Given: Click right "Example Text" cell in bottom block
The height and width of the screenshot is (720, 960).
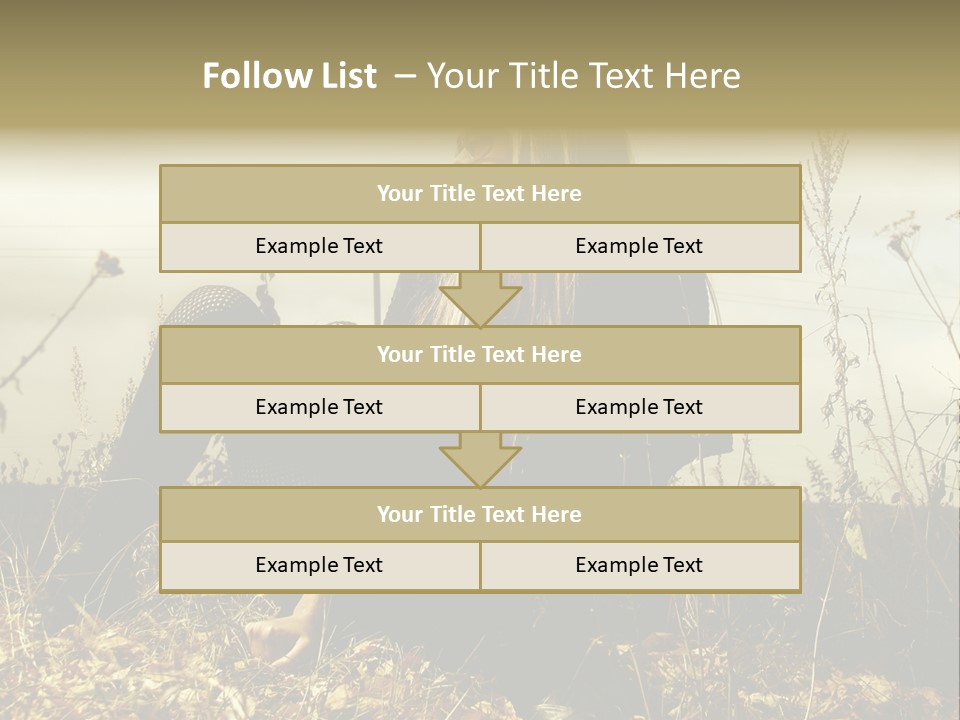Looking at the screenshot, I should click(x=639, y=566).
